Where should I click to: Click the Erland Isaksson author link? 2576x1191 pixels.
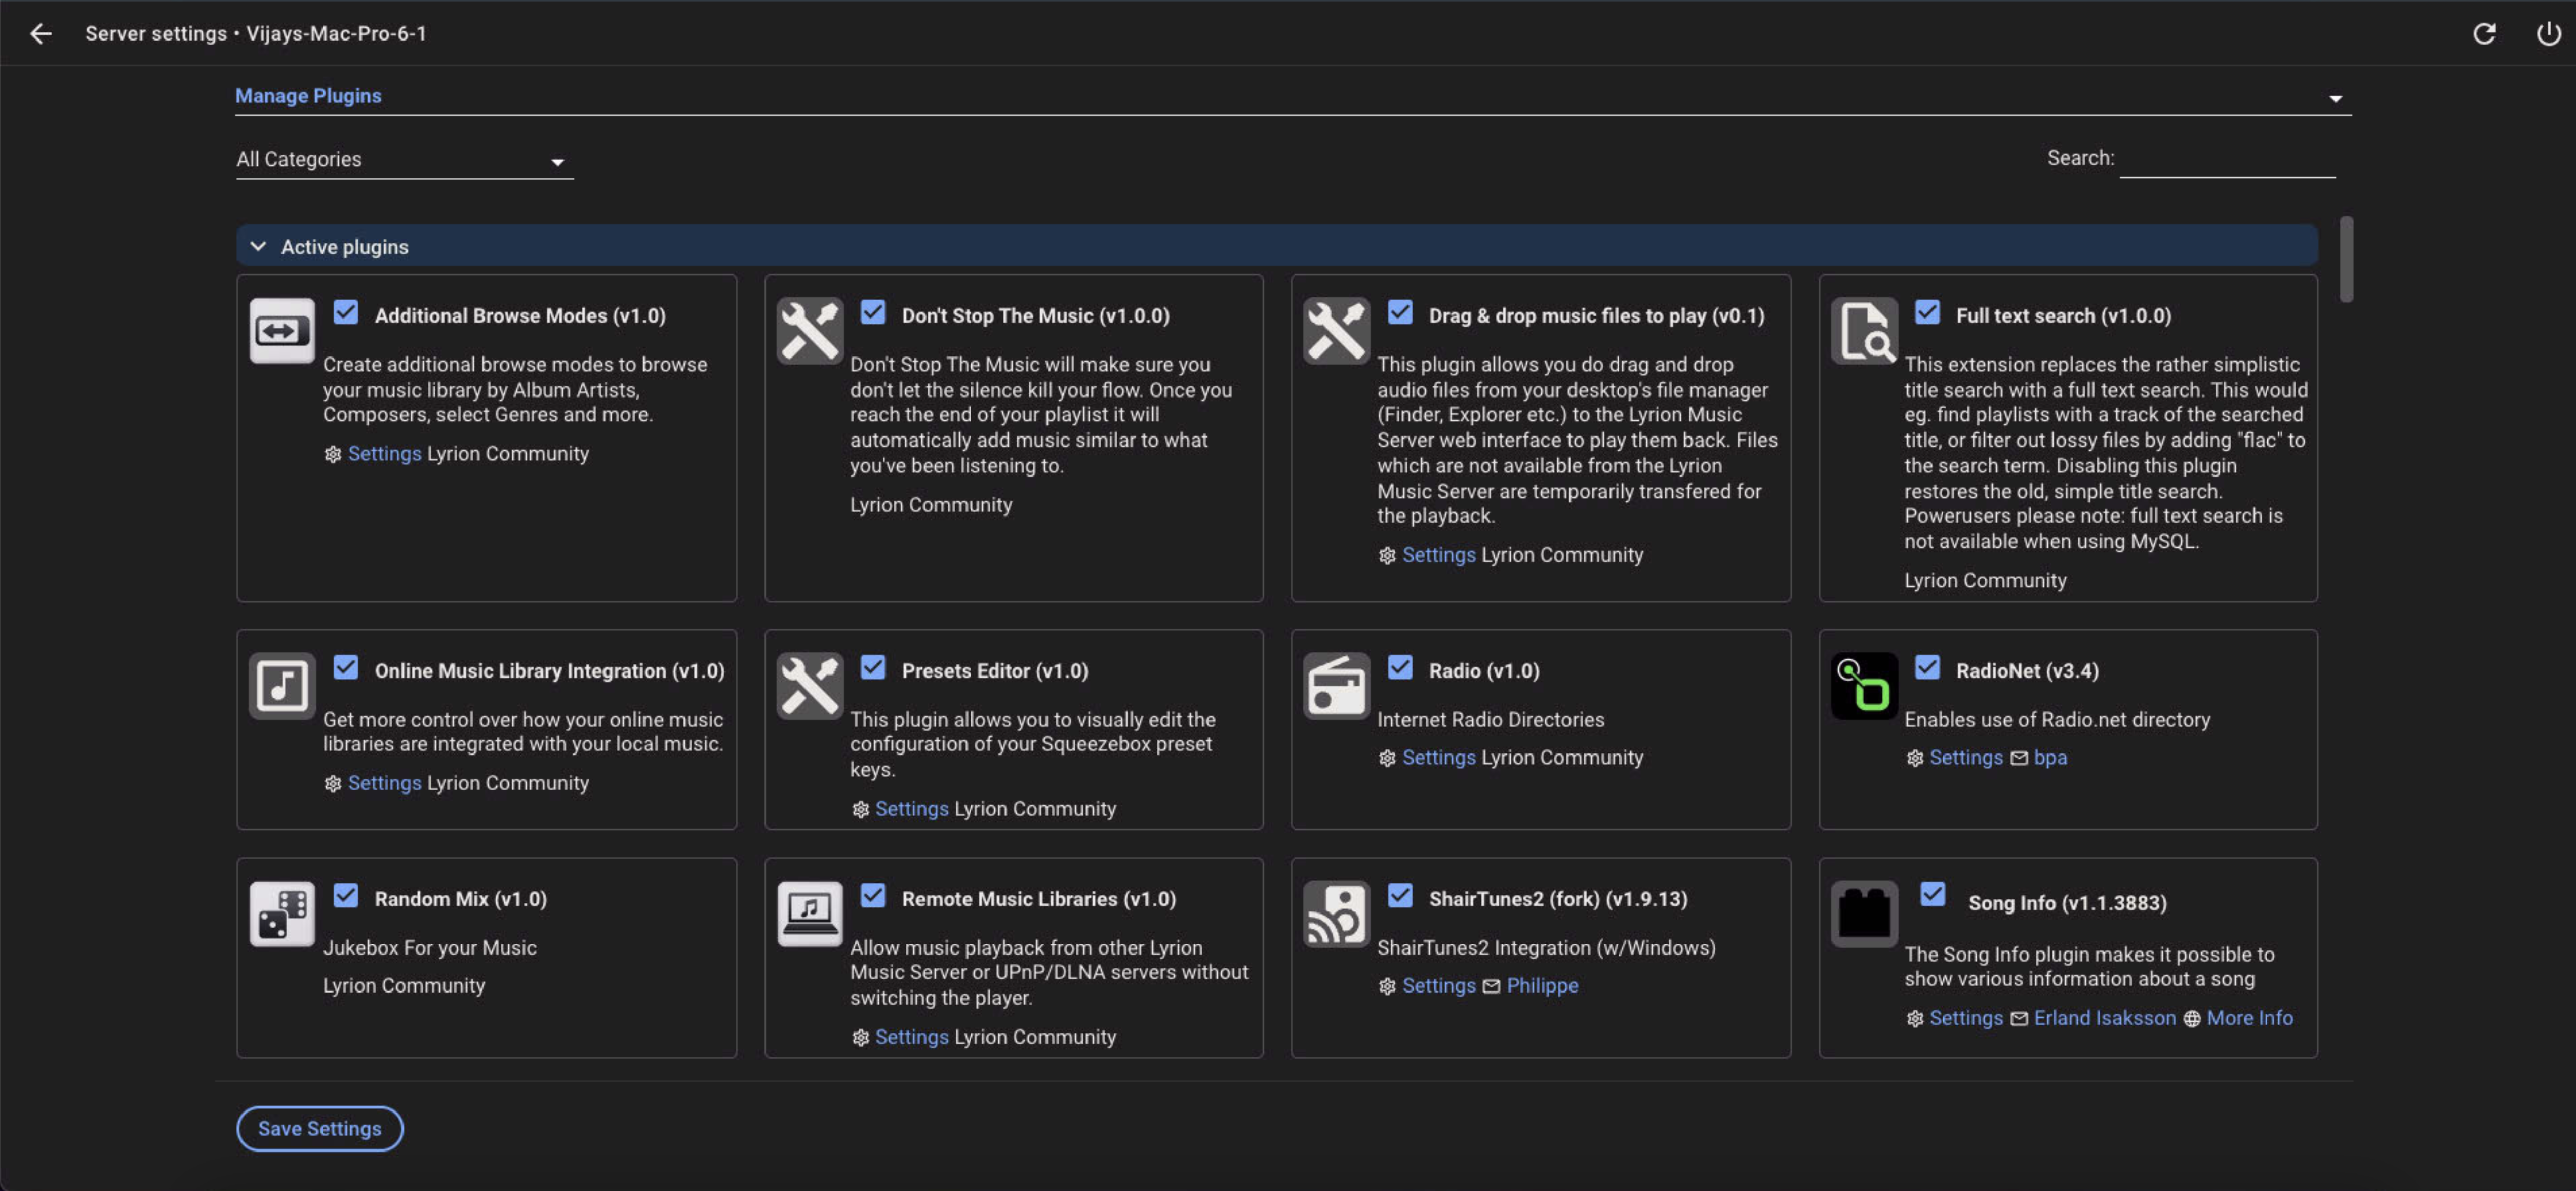click(2104, 1018)
